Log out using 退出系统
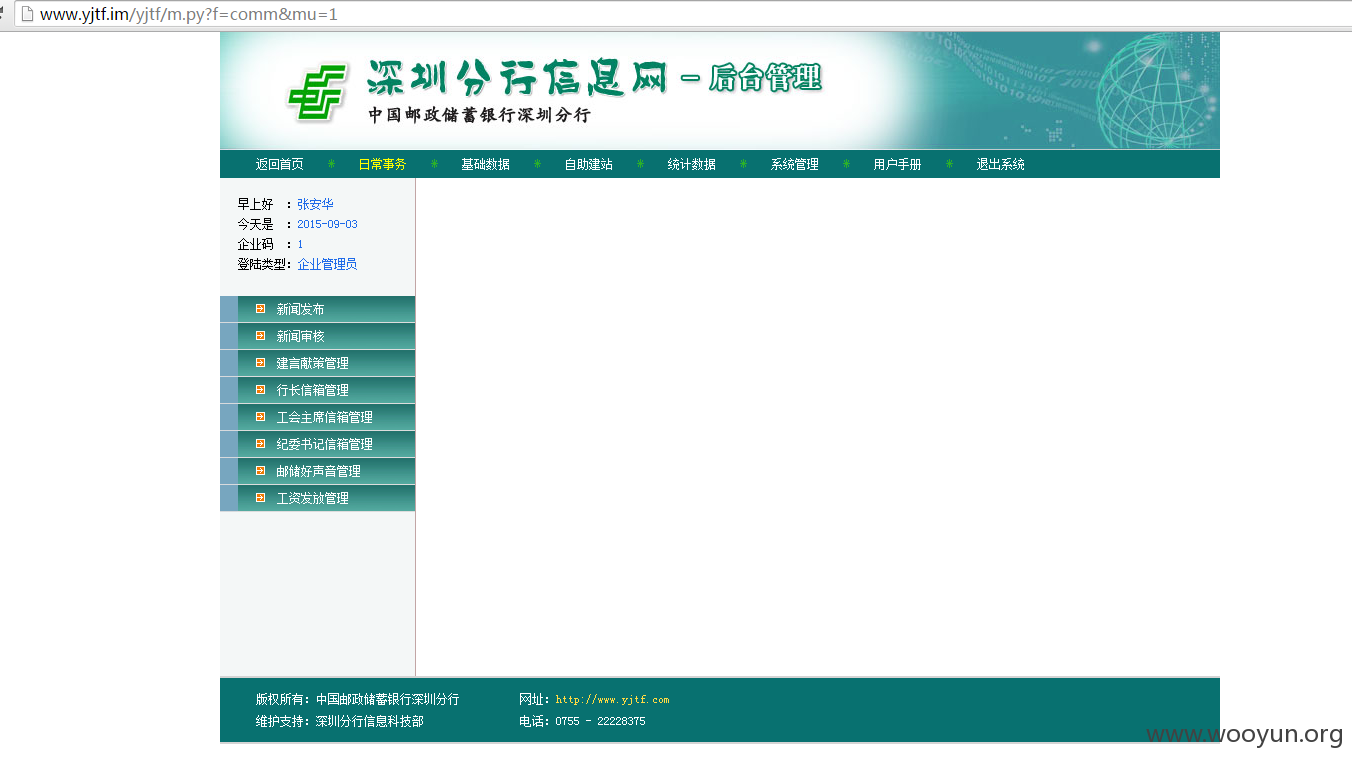1352x763 pixels. pyautogui.click(x=1000, y=164)
